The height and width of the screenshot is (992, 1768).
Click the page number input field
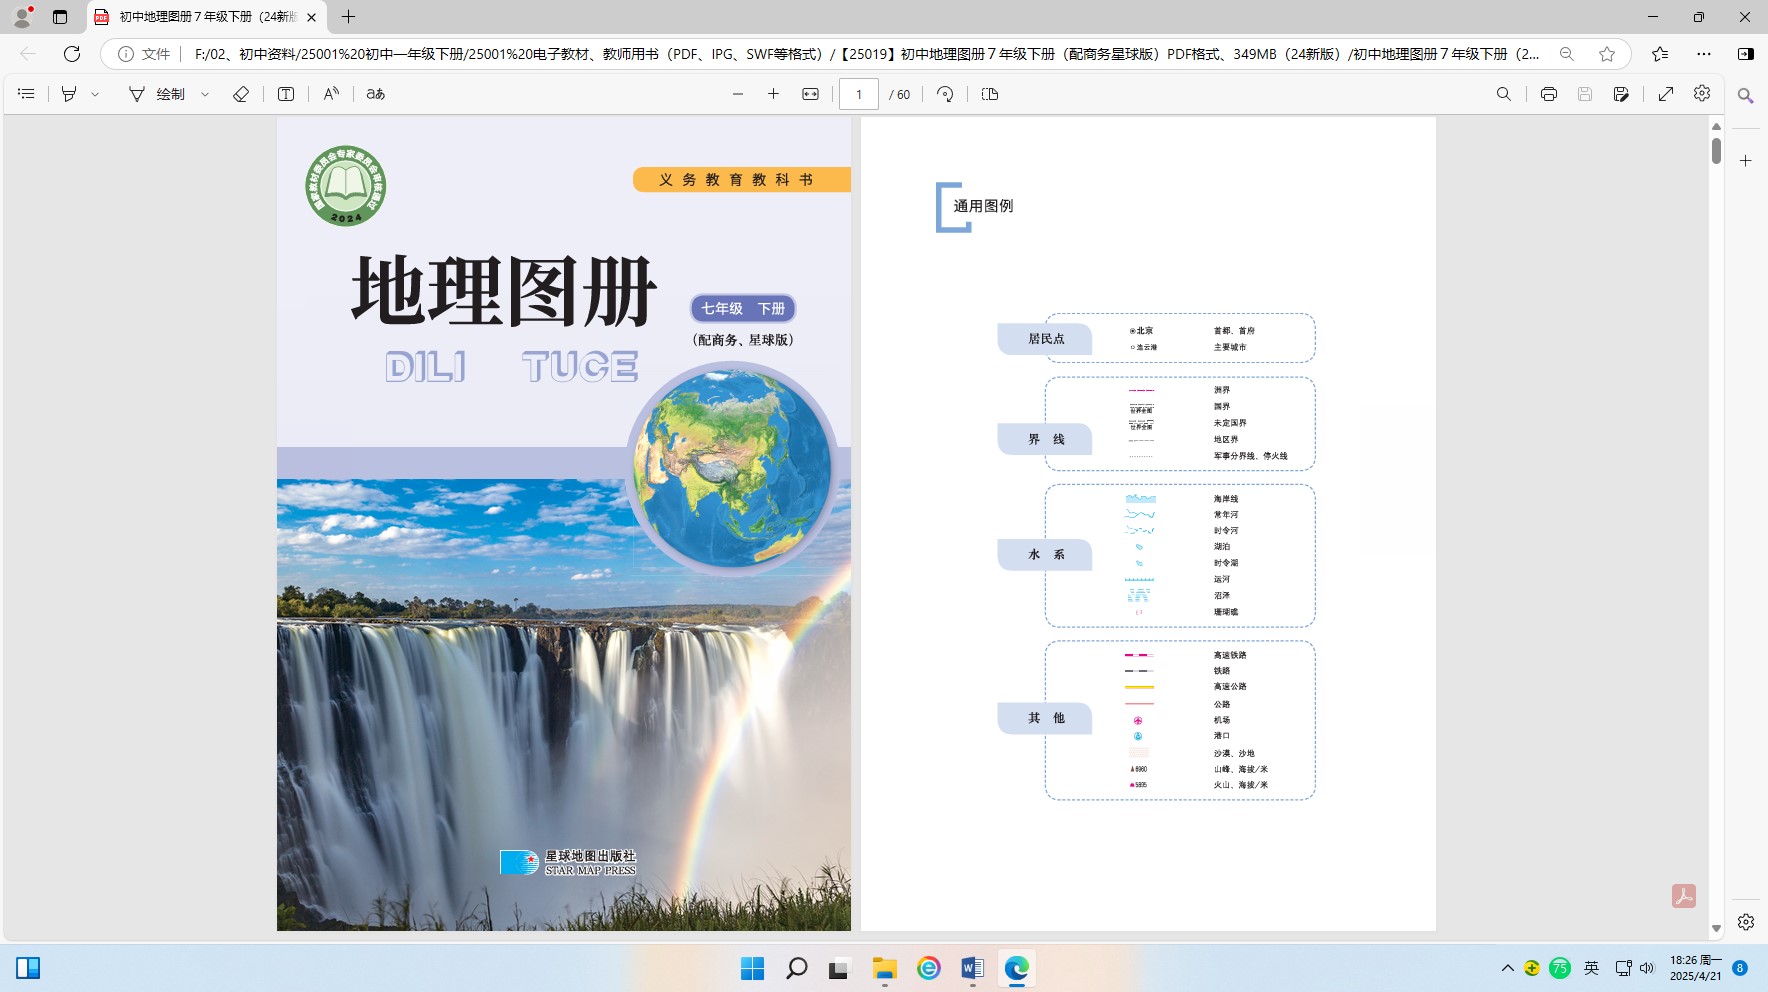point(858,94)
